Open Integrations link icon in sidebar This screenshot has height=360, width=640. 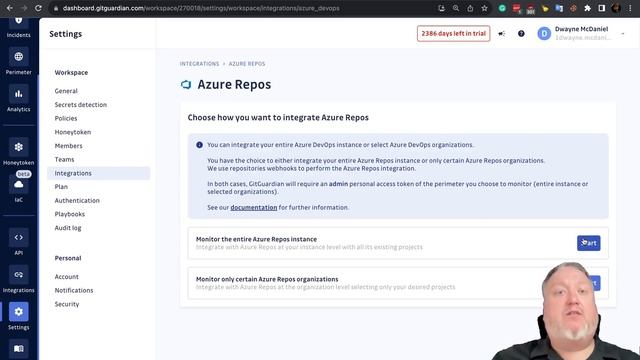[18, 275]
